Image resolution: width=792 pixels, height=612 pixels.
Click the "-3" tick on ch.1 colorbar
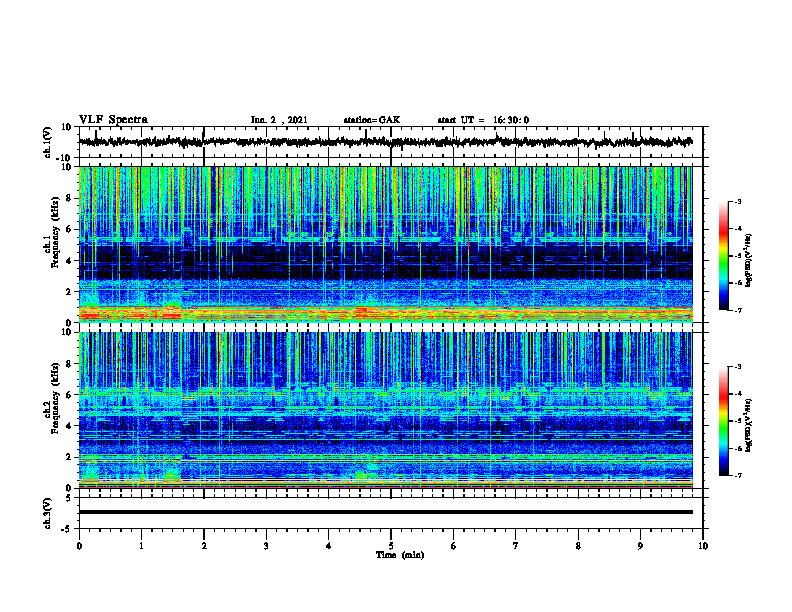click(x=737, y=202)
